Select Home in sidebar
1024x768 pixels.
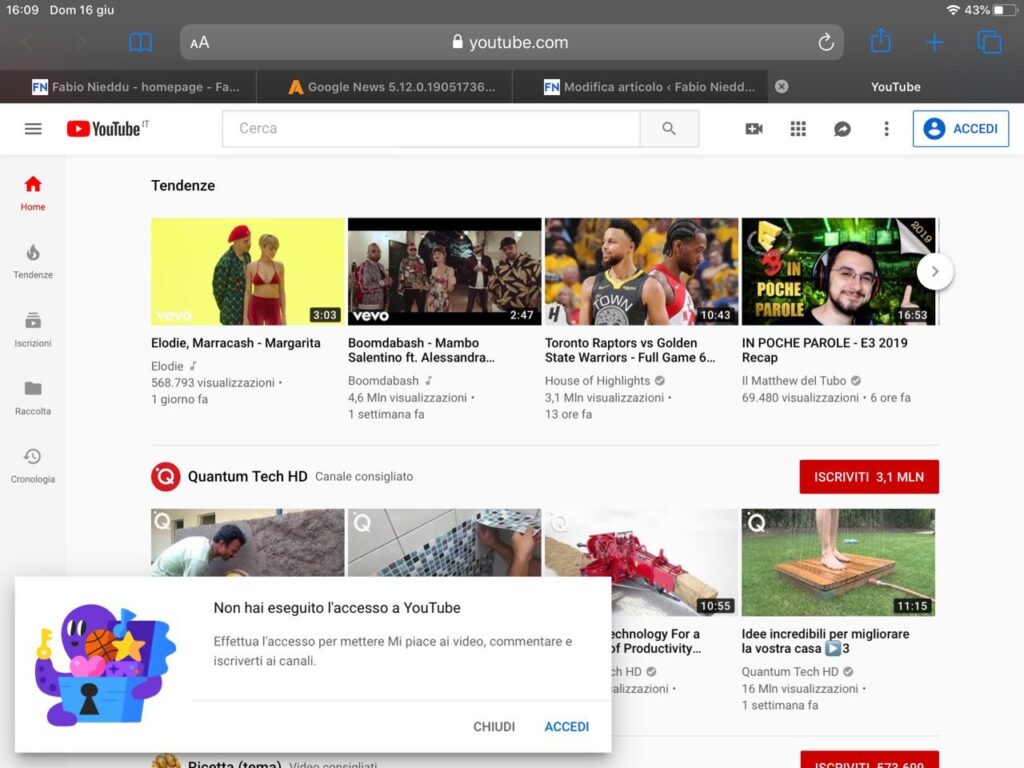tap(33, 193)
